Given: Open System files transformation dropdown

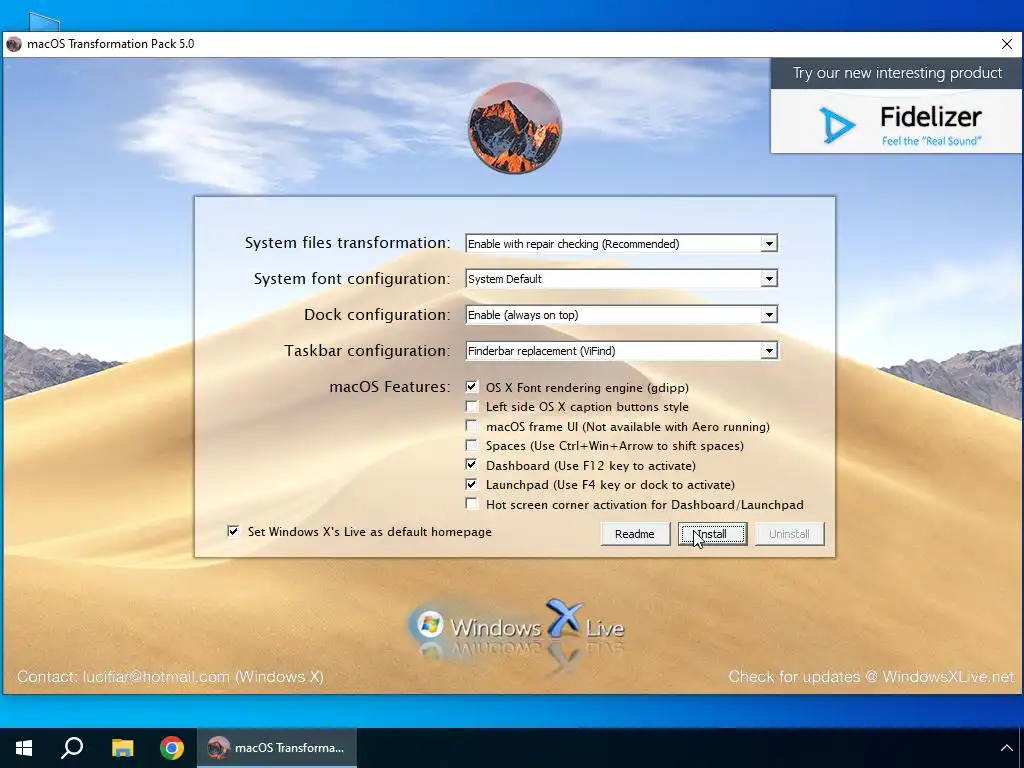Looking at the screenshot, I should click(621, 244).
